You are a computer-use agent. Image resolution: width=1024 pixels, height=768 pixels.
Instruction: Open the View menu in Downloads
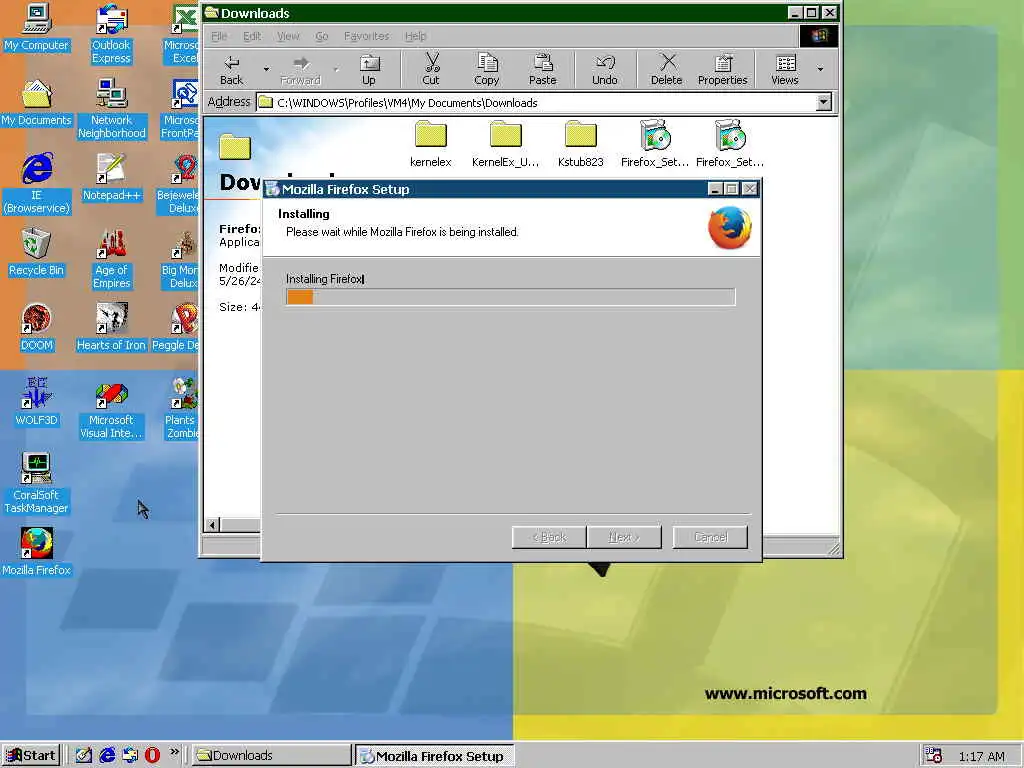288,36
